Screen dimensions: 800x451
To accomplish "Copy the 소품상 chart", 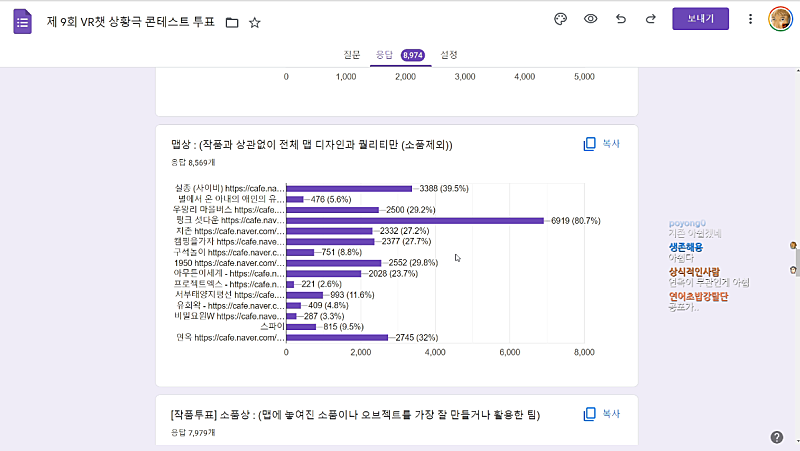I will pos(602,414).
